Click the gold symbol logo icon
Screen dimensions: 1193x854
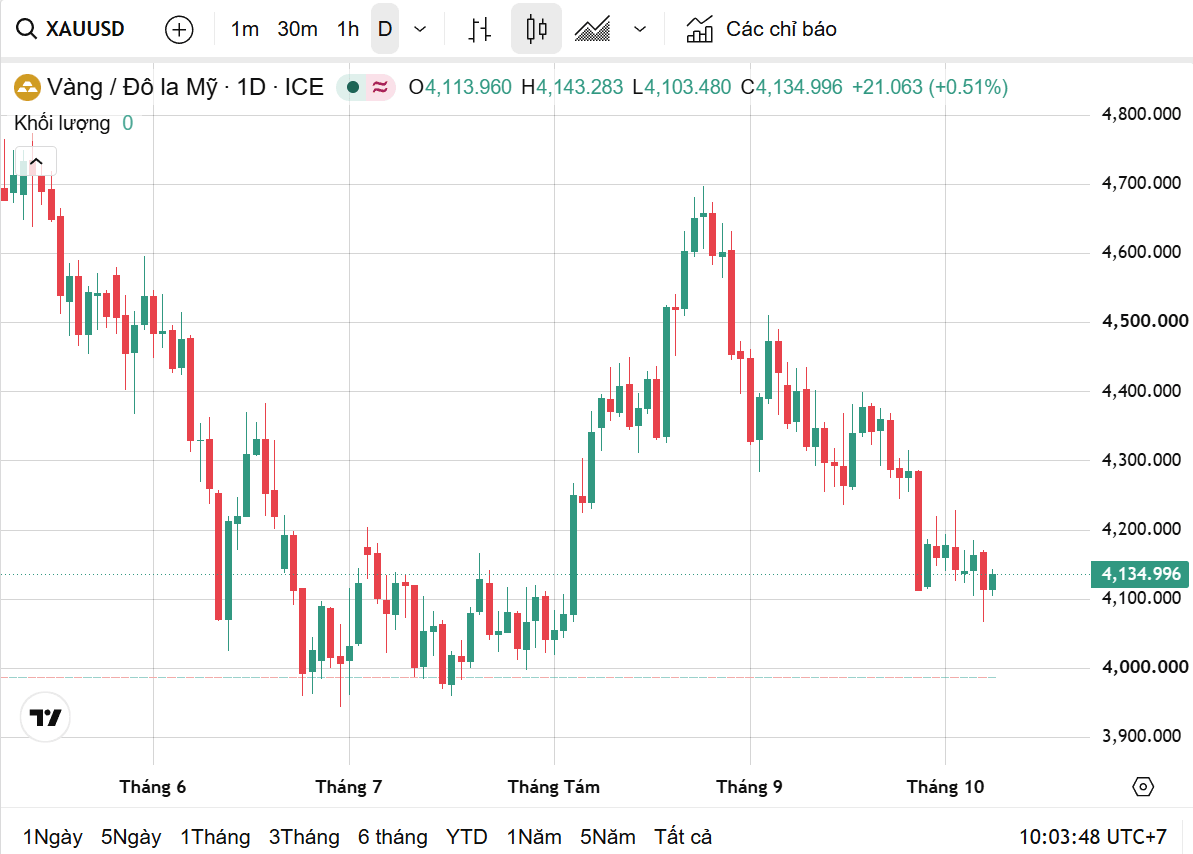[x=27, y=88]
